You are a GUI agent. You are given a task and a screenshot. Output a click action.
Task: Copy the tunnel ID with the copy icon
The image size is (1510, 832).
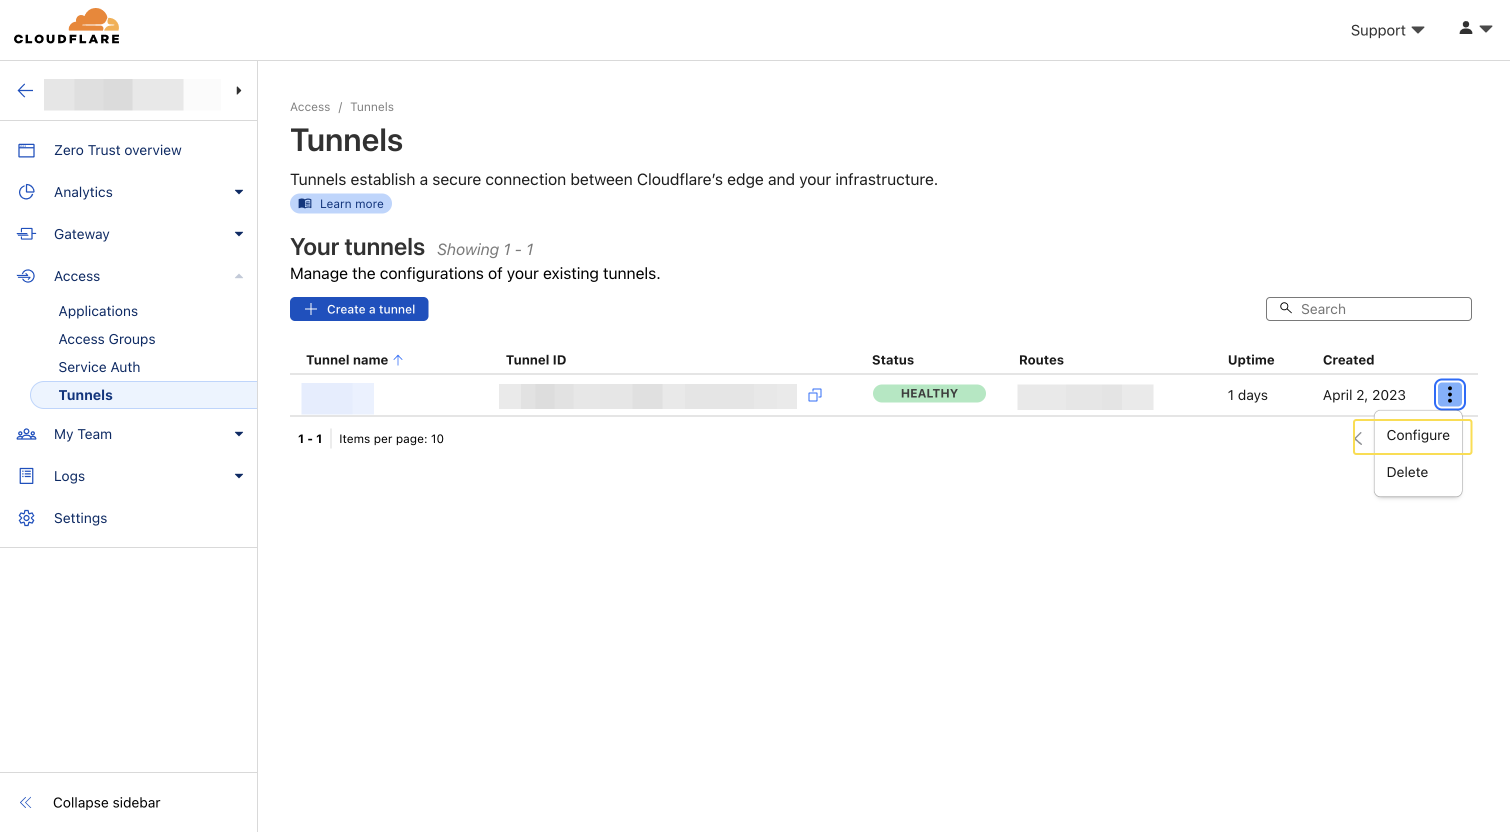pyautogui.click(x=815, y=395)
